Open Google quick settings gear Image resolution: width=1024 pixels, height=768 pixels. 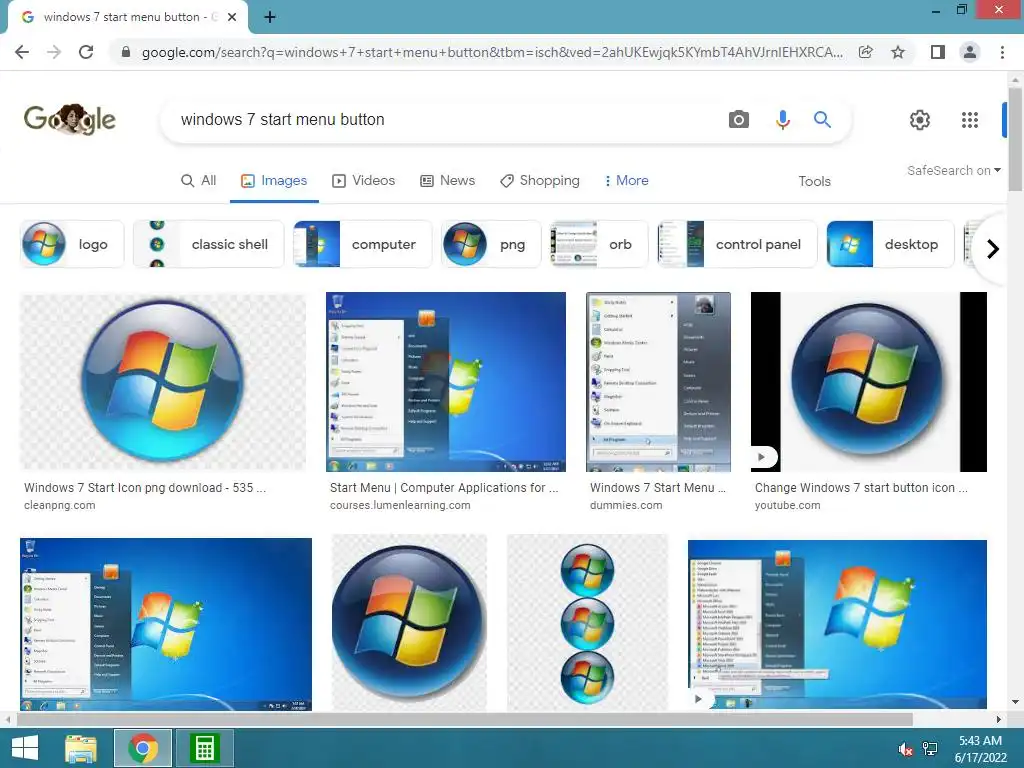click(x=920, y=120)
